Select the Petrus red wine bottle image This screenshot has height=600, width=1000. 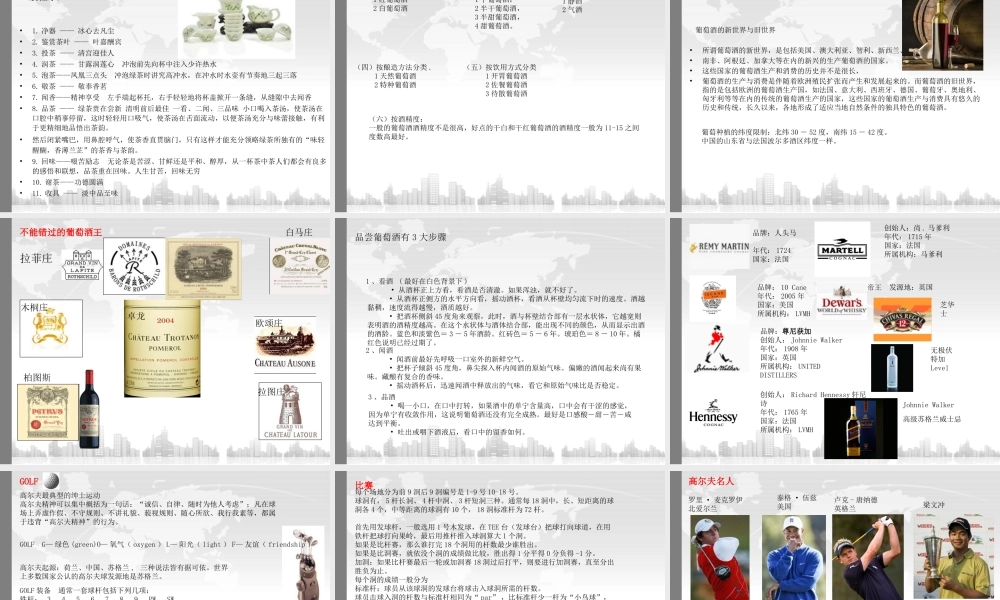[89, 409]
